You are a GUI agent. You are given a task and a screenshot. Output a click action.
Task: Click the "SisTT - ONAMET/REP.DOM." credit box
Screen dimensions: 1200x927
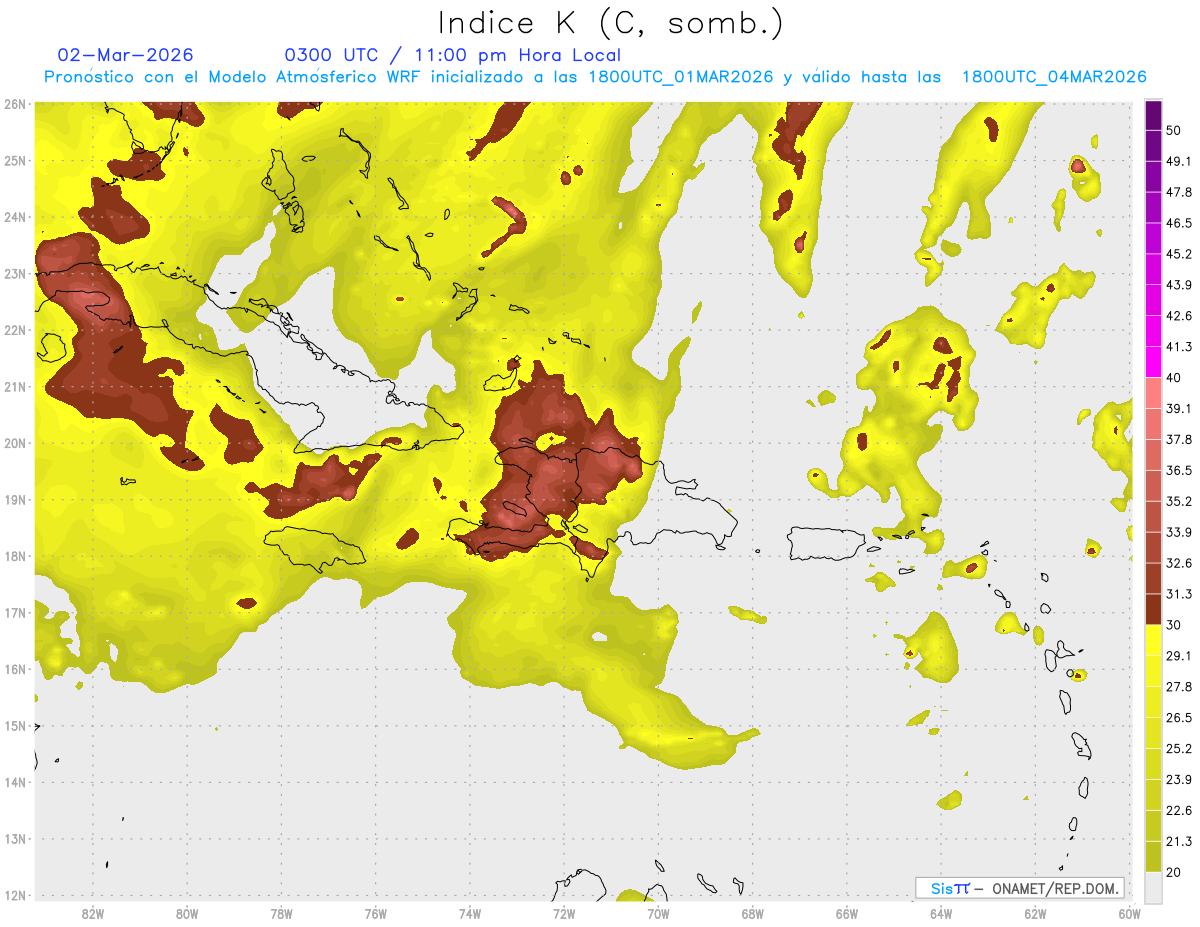1019,888
